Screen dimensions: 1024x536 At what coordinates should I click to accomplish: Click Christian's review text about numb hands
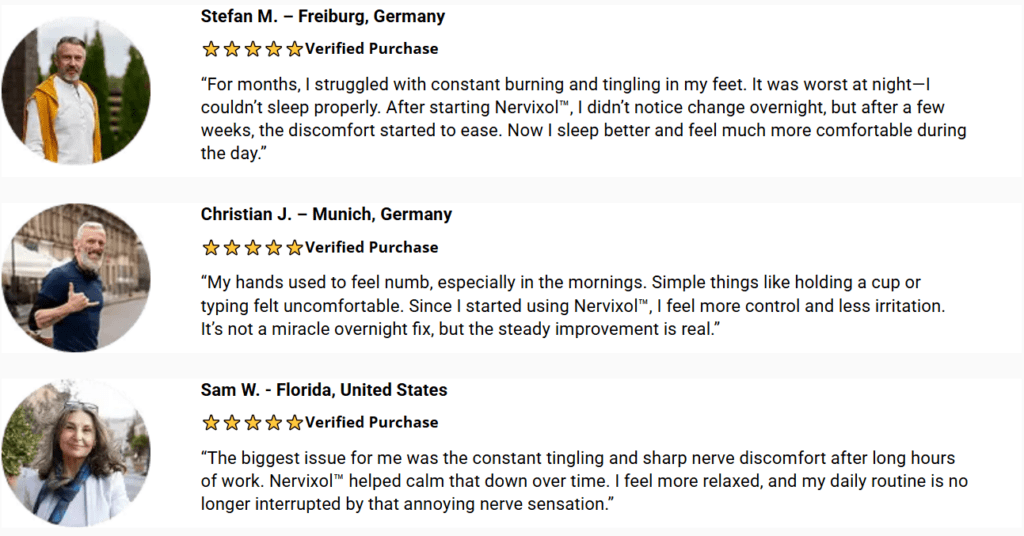point(573,306)
